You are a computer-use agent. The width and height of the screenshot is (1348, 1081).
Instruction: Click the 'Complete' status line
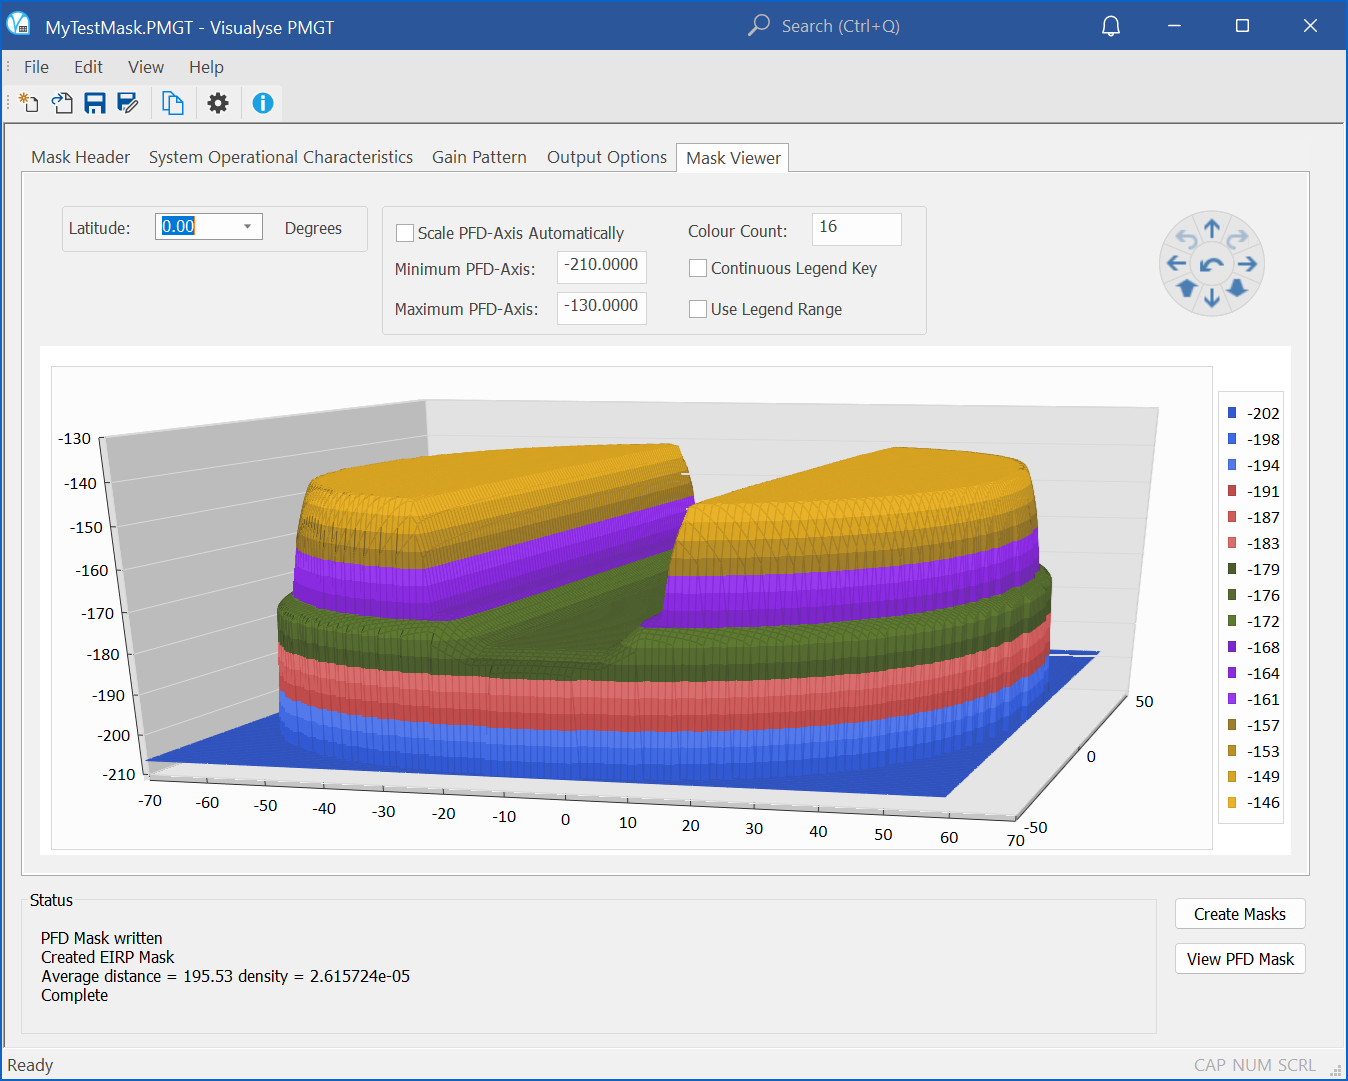tap(74, 995)
